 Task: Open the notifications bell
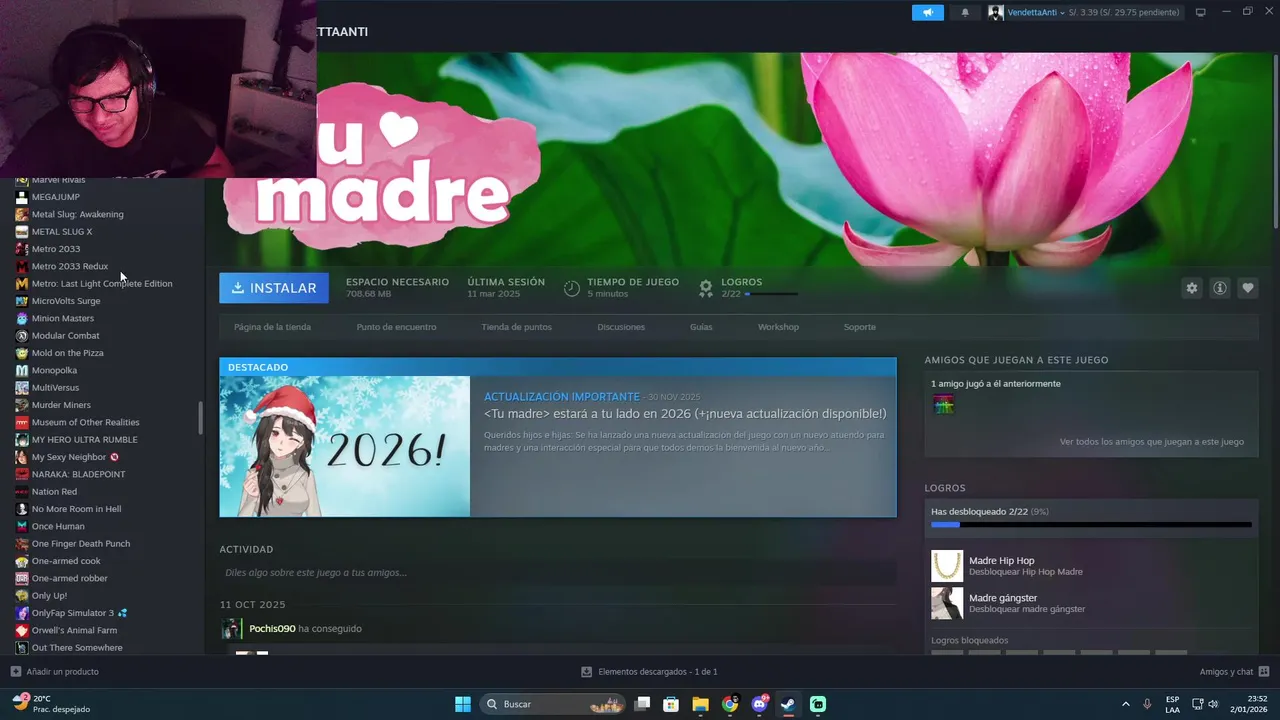pos(965,12)
